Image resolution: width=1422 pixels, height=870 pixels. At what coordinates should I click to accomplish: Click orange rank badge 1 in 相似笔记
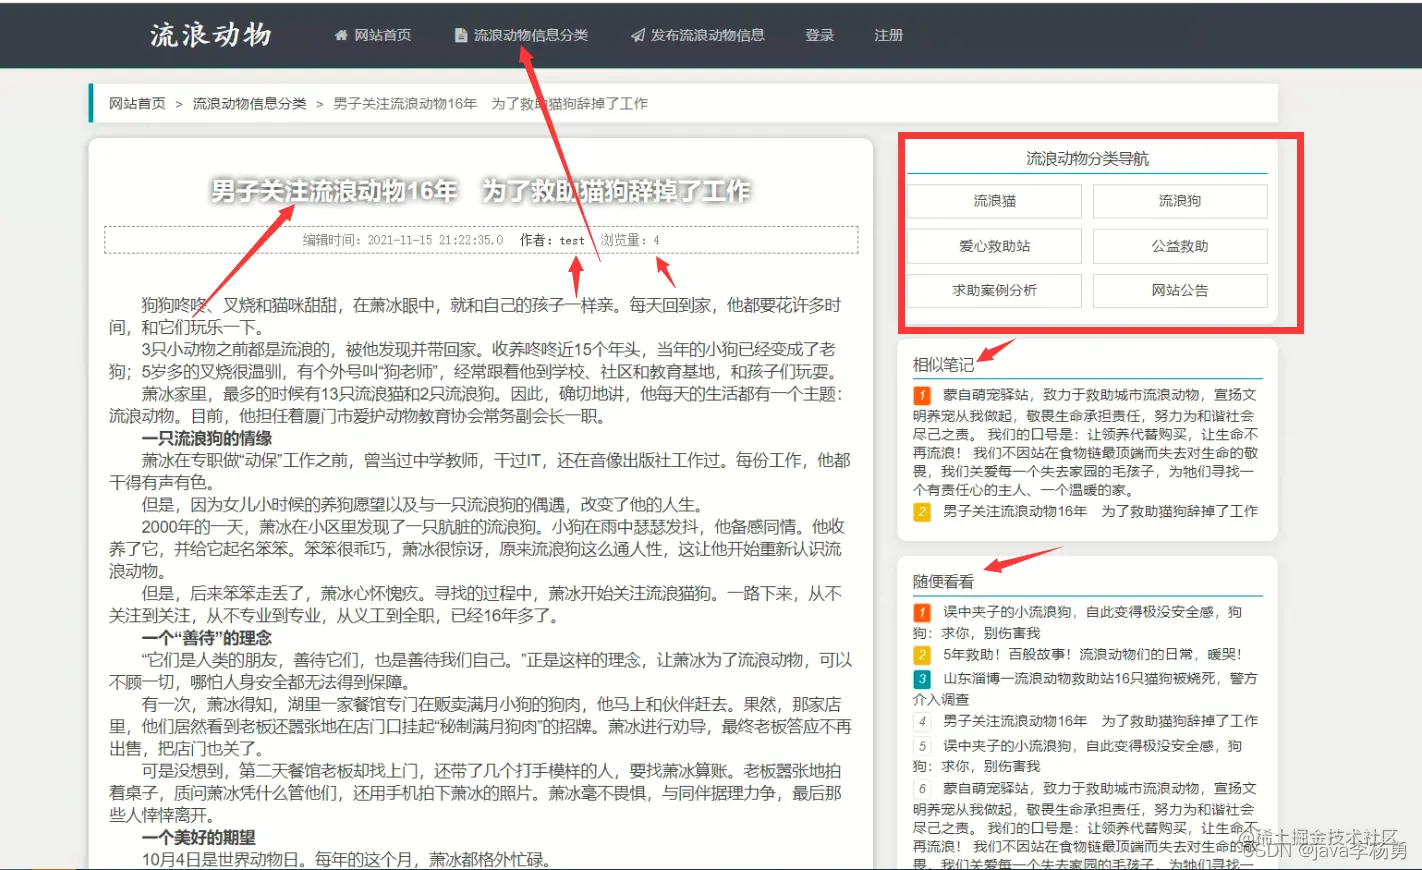click(922, 395)
